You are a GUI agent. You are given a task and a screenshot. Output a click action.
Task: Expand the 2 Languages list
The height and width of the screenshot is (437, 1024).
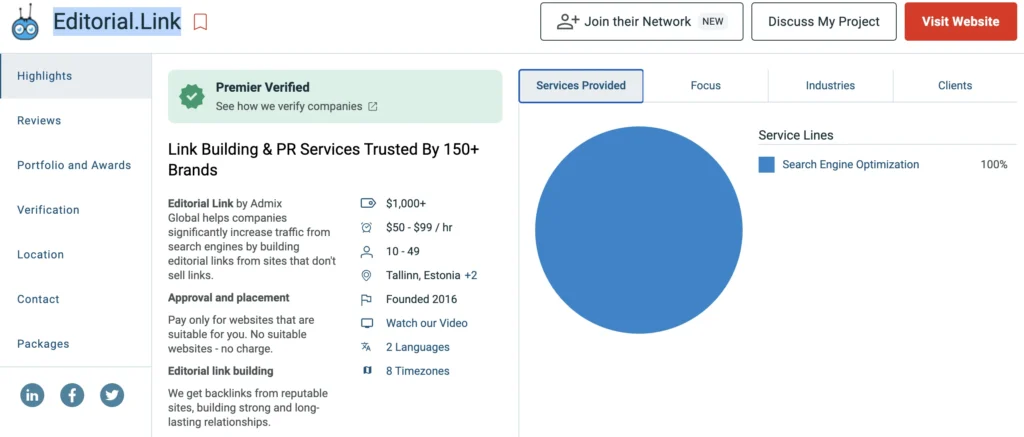[x=417, y=347]
